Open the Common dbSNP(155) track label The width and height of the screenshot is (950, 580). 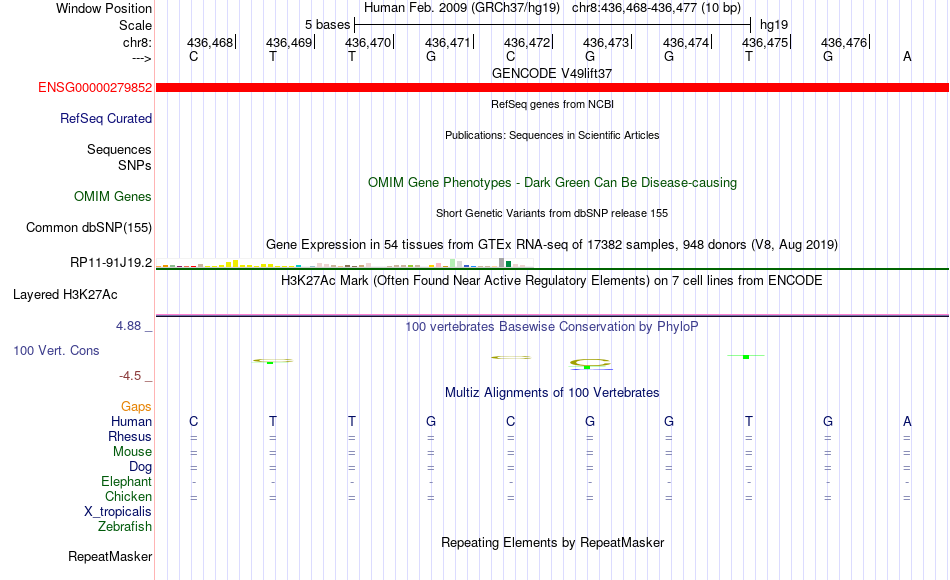coord(89,228)
